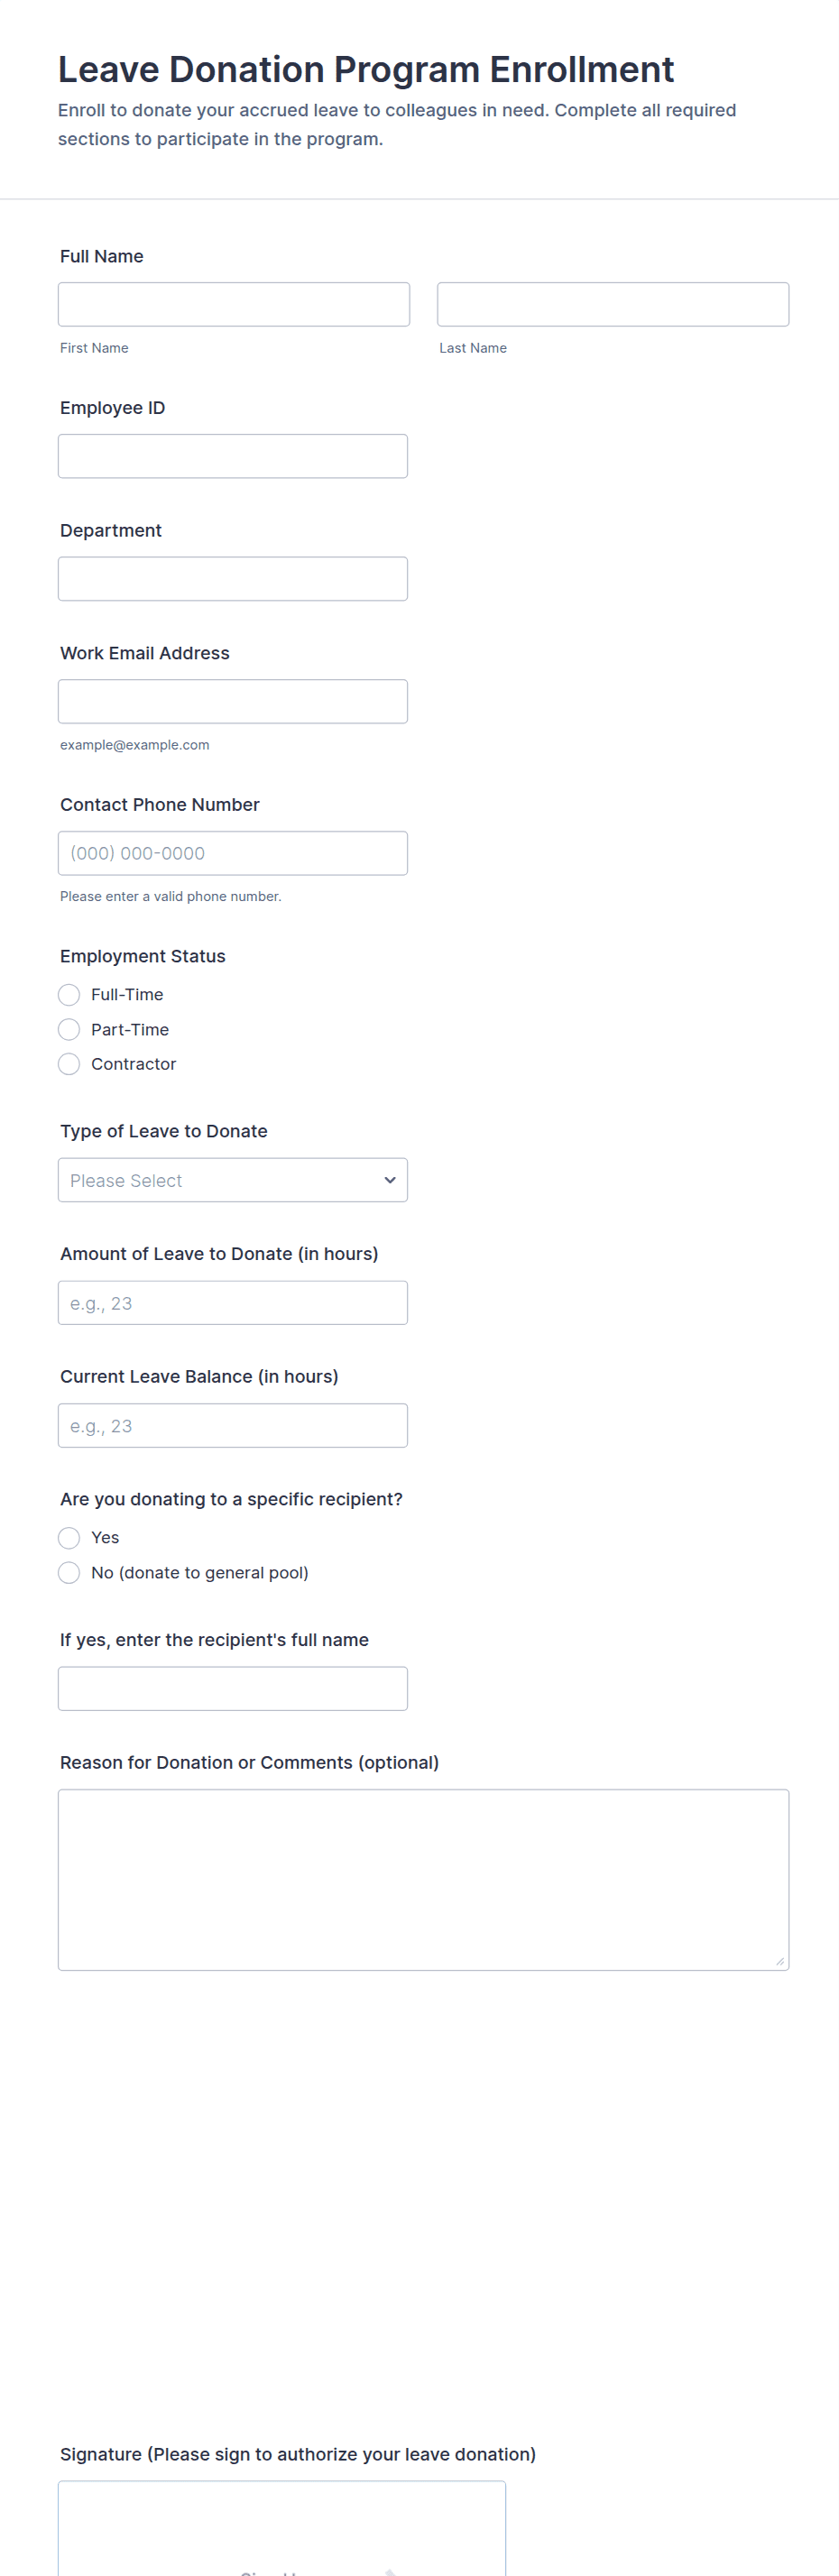This screenshot has width=839, height=2576.
Task: Select the Department input box
Action: [x=232, y=579]
